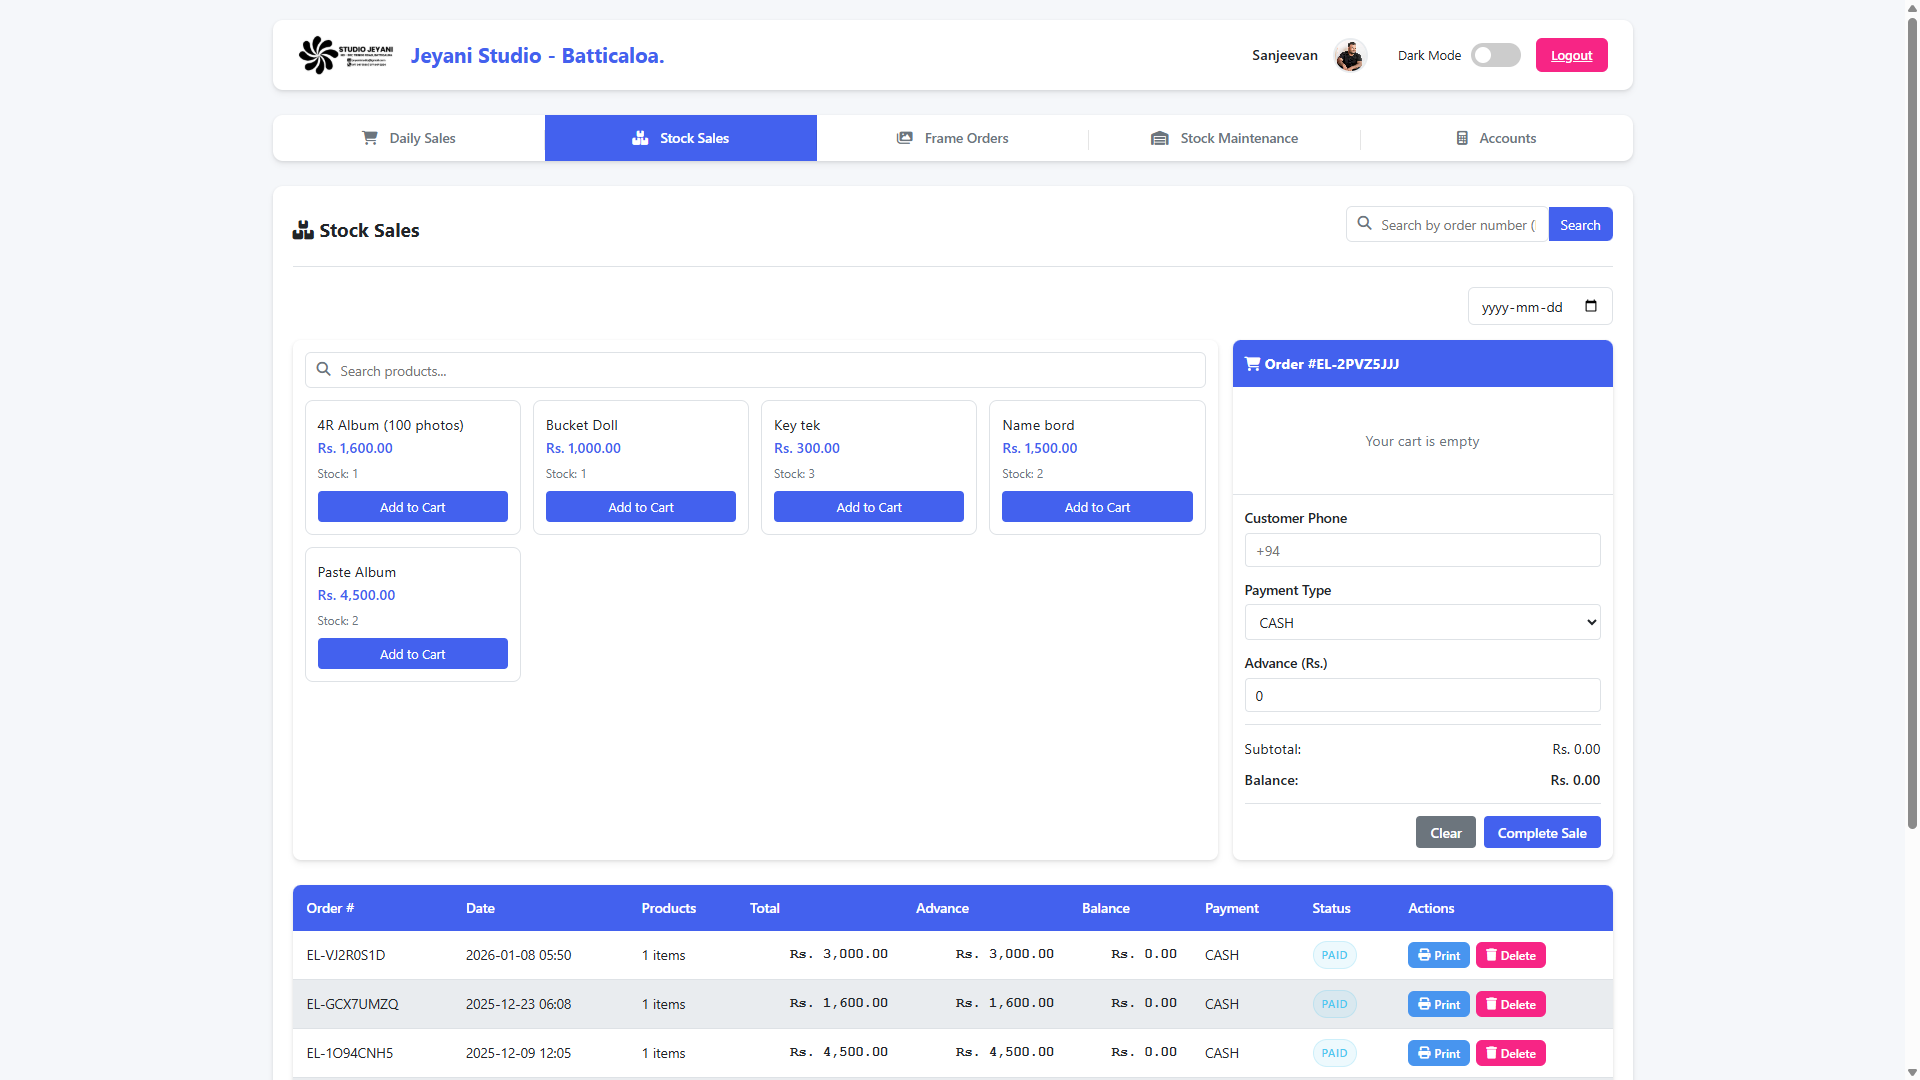Toggle the Dark Mode switch
This screenshot has height=1080, width=1920.
point(1495,55)
